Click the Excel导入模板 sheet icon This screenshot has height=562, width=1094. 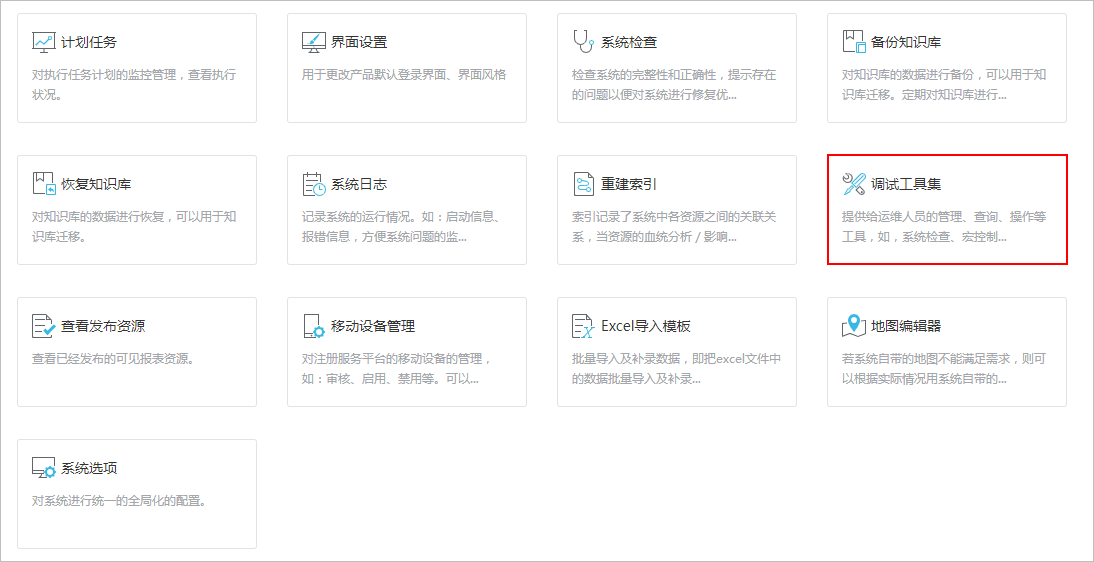[x=583, y=326]
